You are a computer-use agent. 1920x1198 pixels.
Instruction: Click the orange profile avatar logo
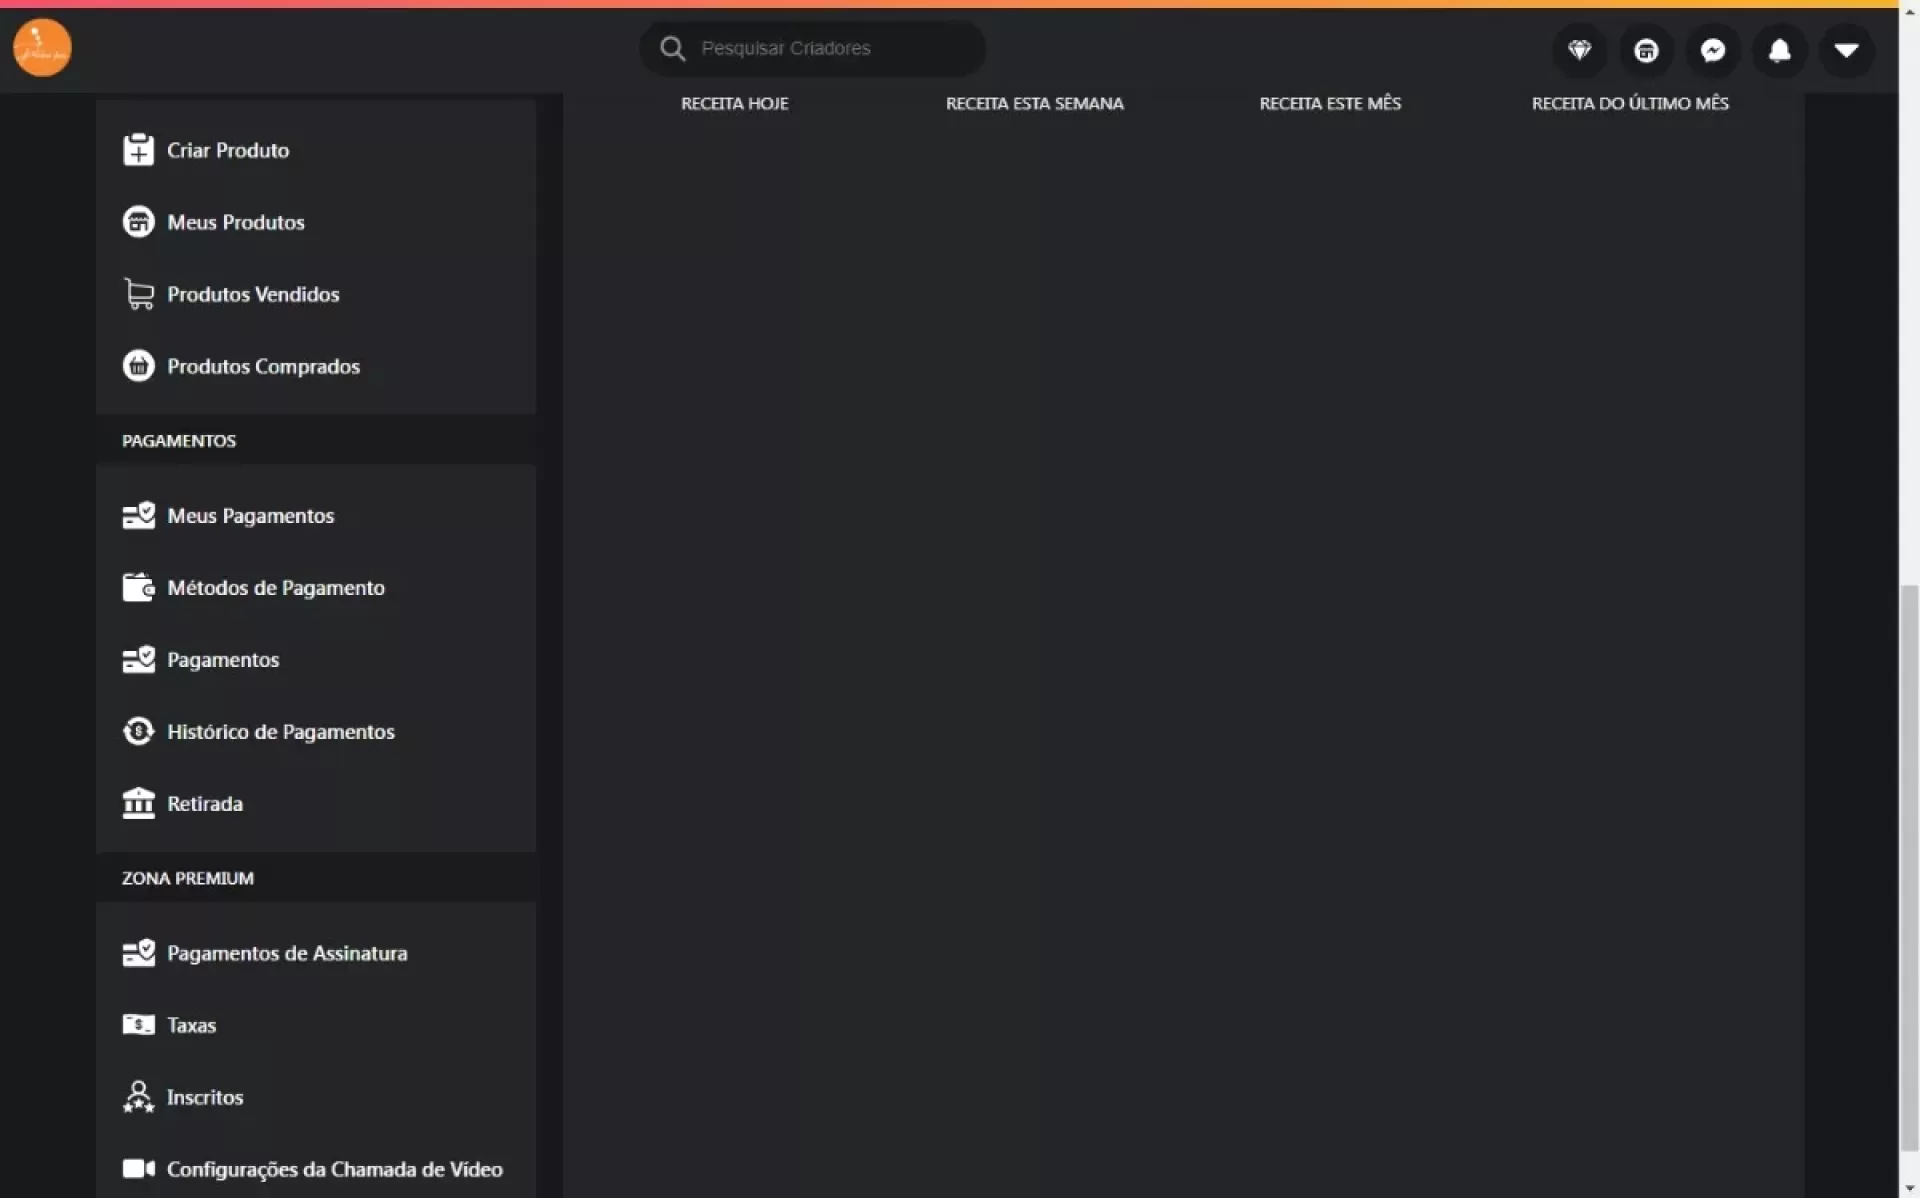coord(42,47)
